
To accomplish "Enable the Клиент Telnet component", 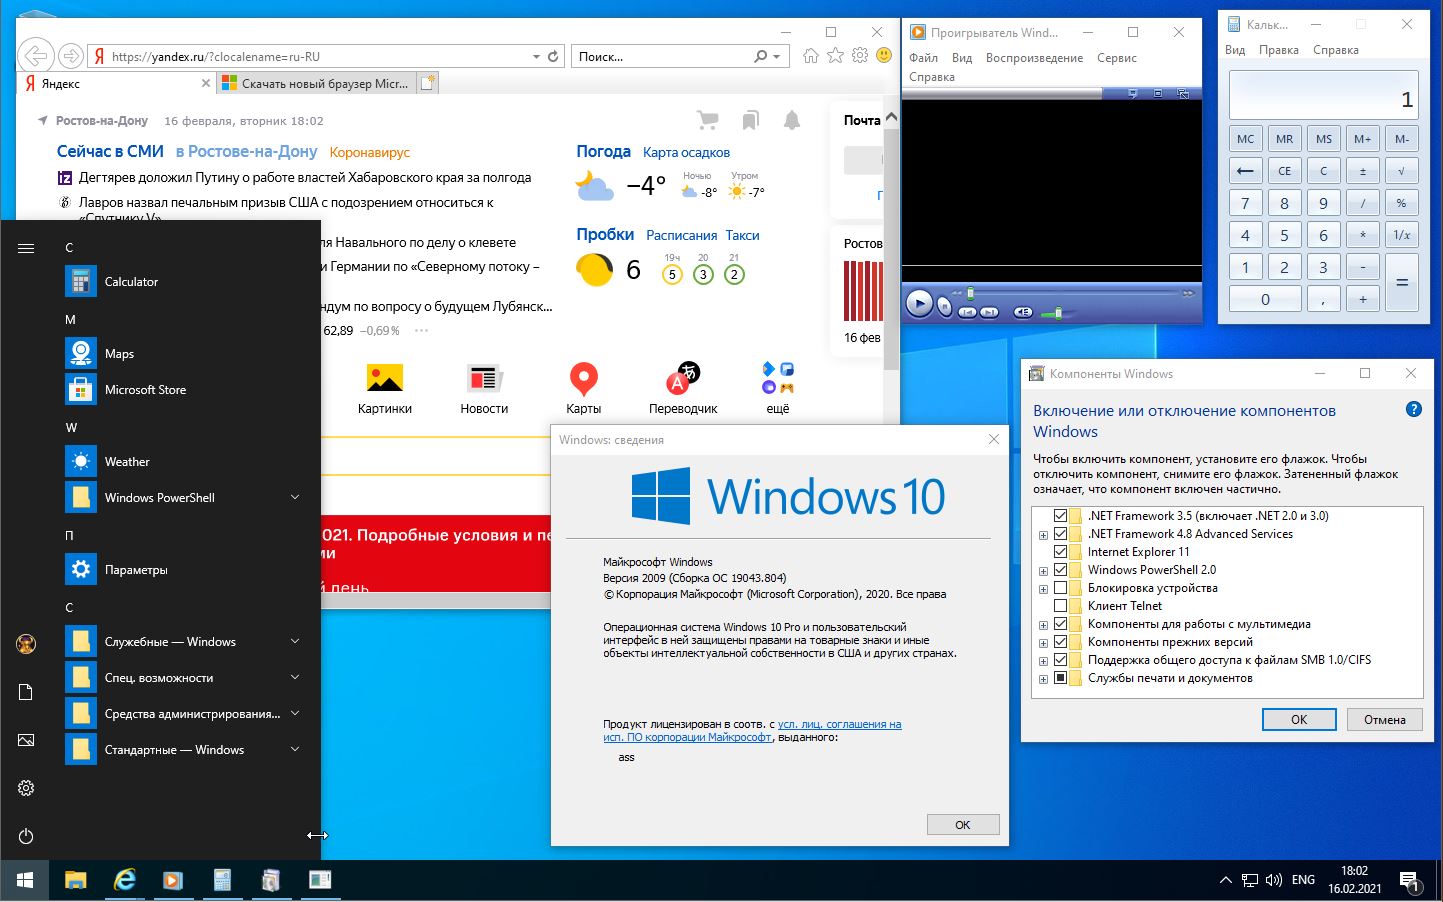I will (1060, 606).
